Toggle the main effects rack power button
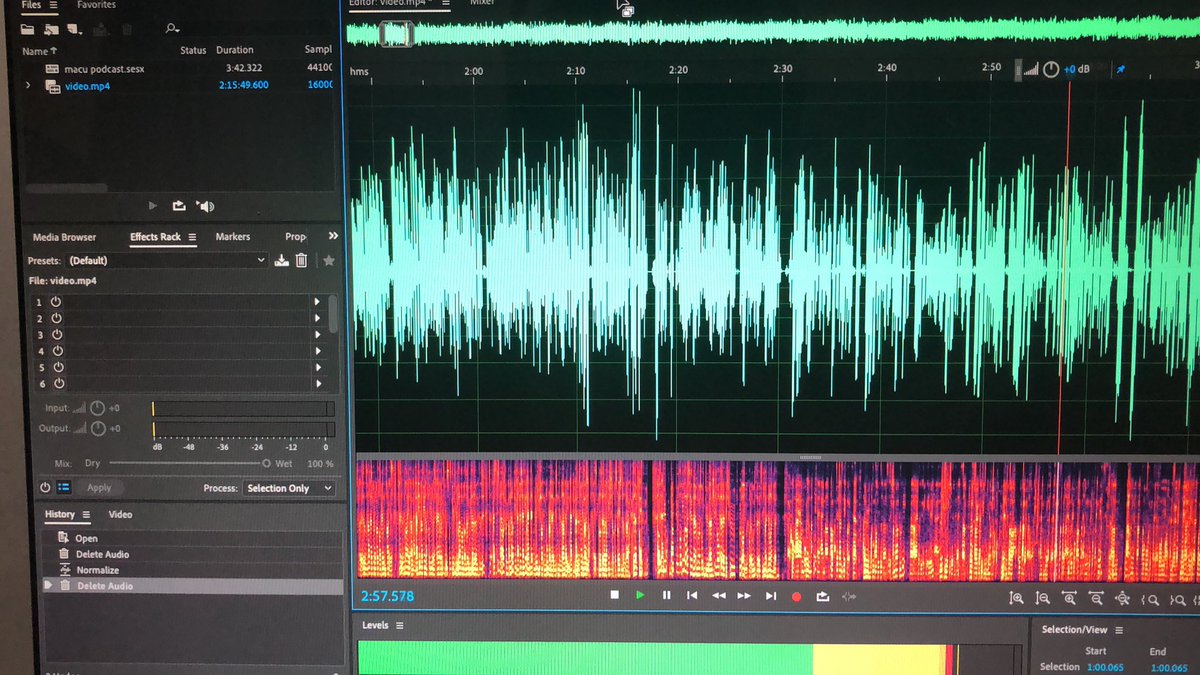The height and width of the screenshot is (675, 1200). 45,488
